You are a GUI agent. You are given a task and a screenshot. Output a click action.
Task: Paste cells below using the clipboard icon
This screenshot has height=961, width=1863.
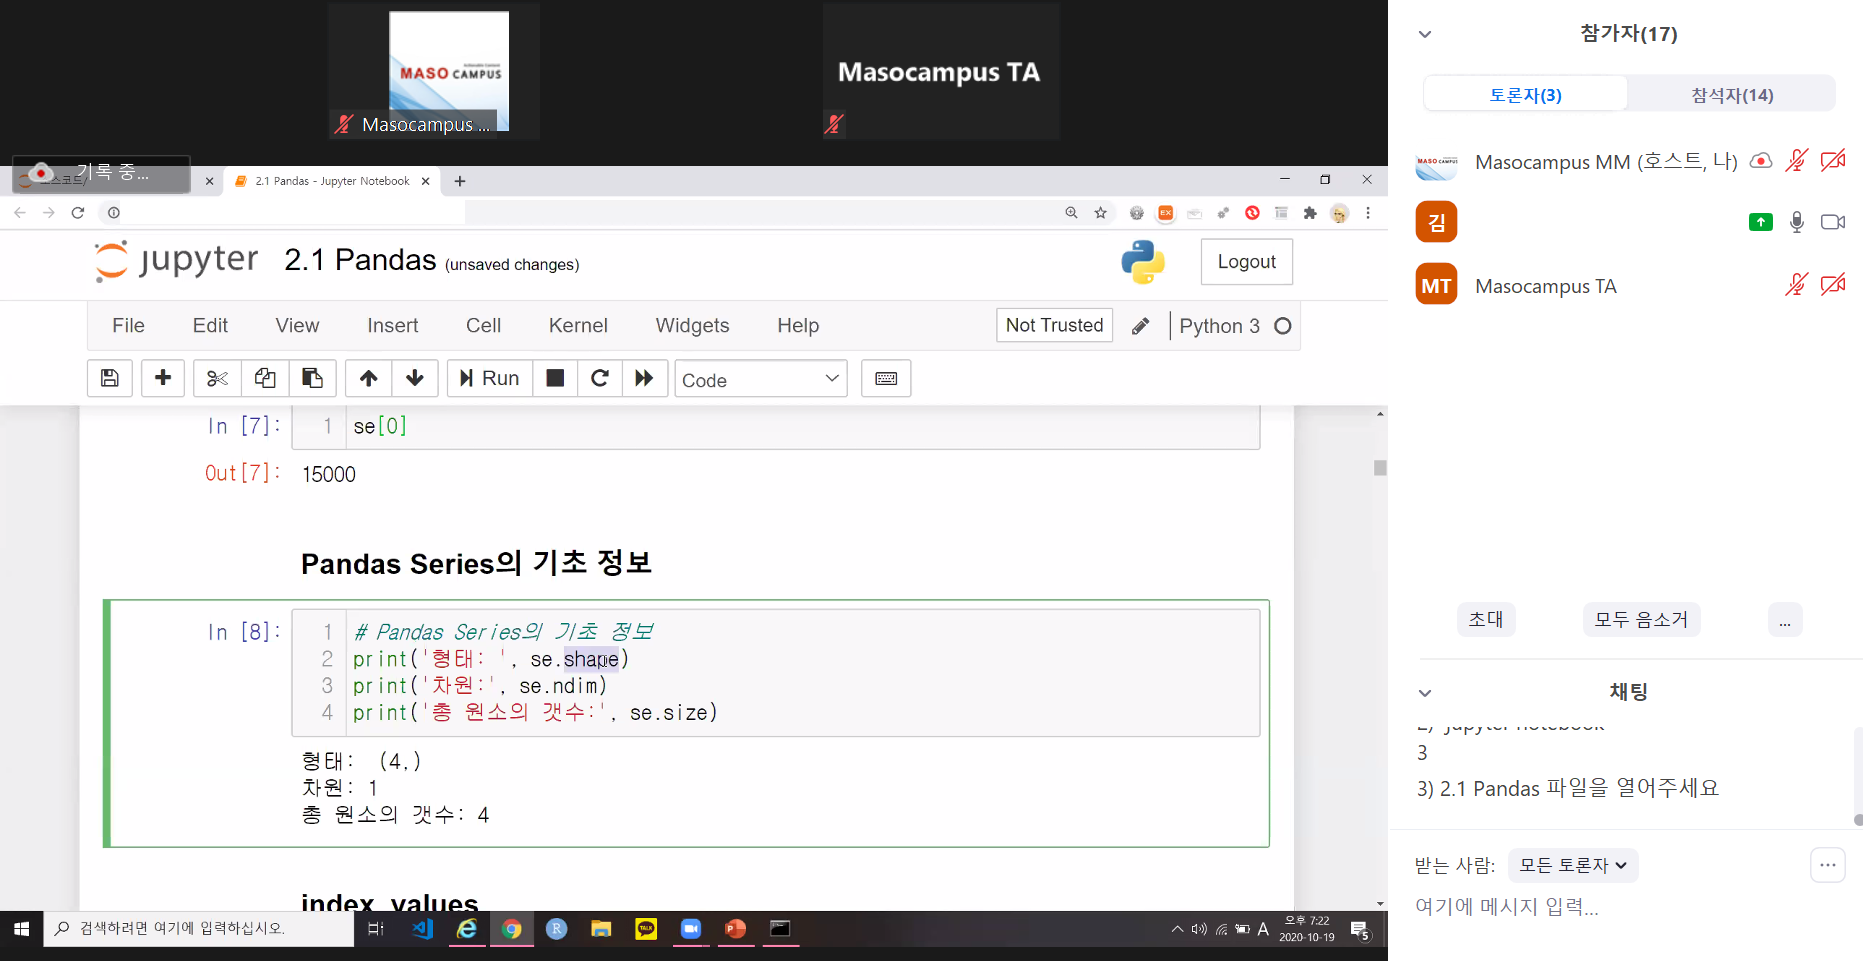click(x=312, y=378)
